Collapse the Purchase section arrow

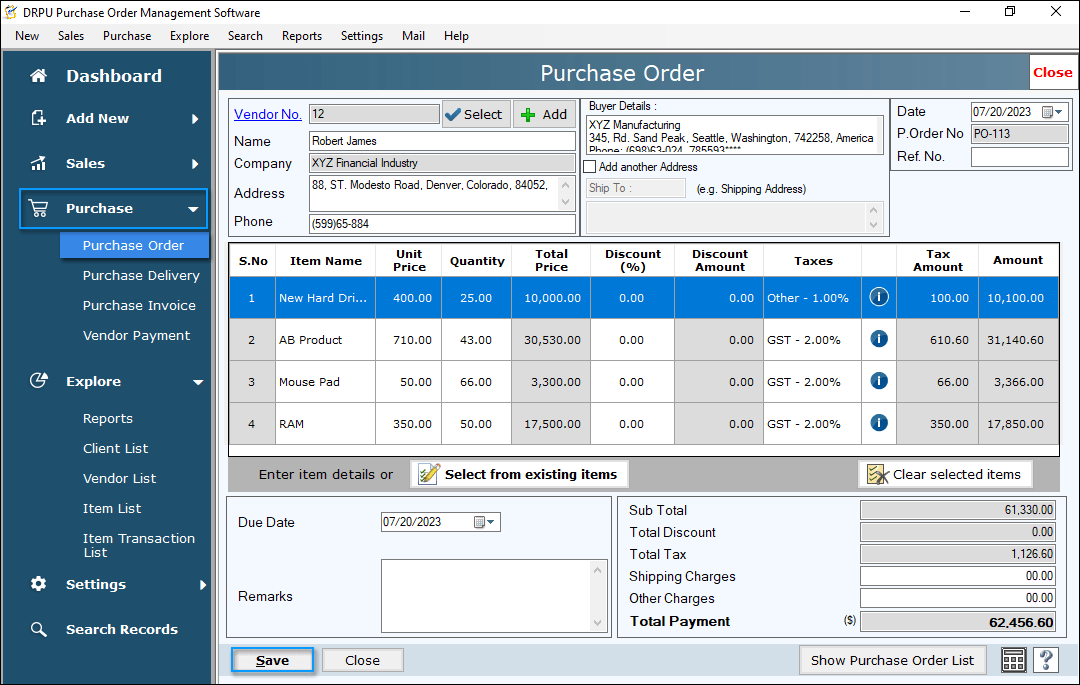(x=194, y=209)
